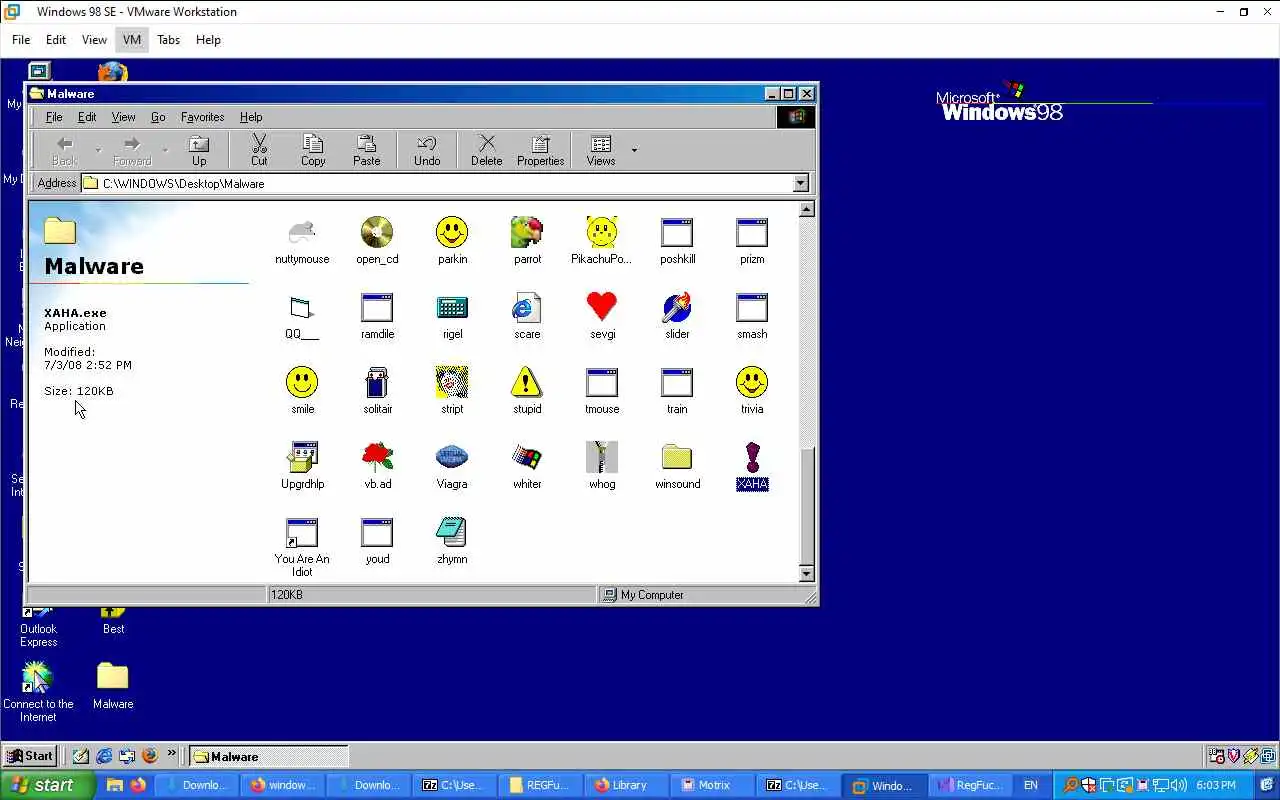Expand the Views dropdown arrow
Screen dimensions: 1280x800
click(634, 150)
